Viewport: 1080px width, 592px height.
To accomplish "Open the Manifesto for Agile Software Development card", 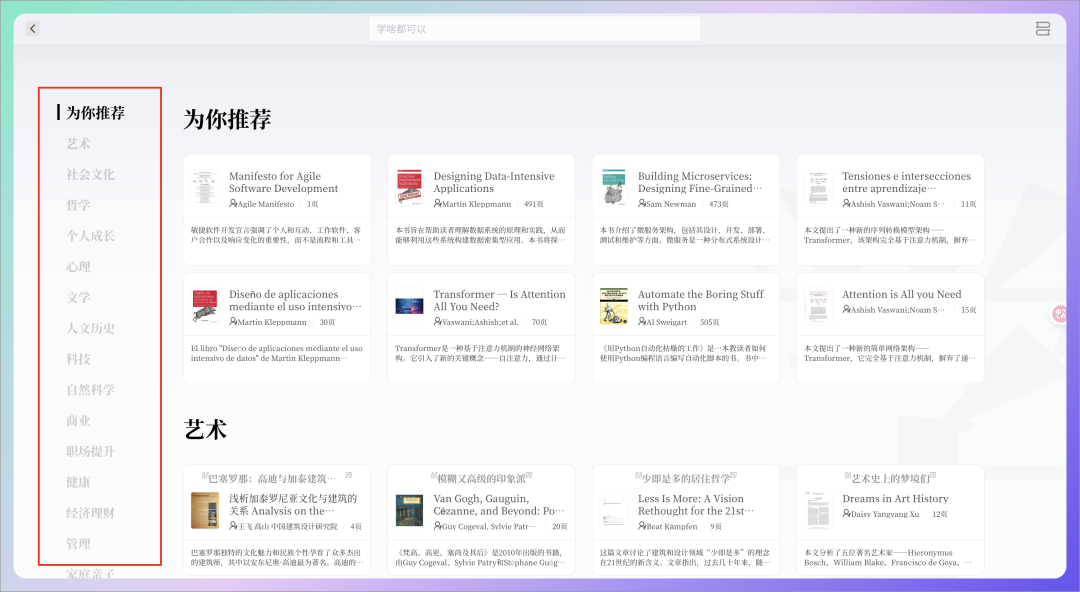I will [277, 210].
